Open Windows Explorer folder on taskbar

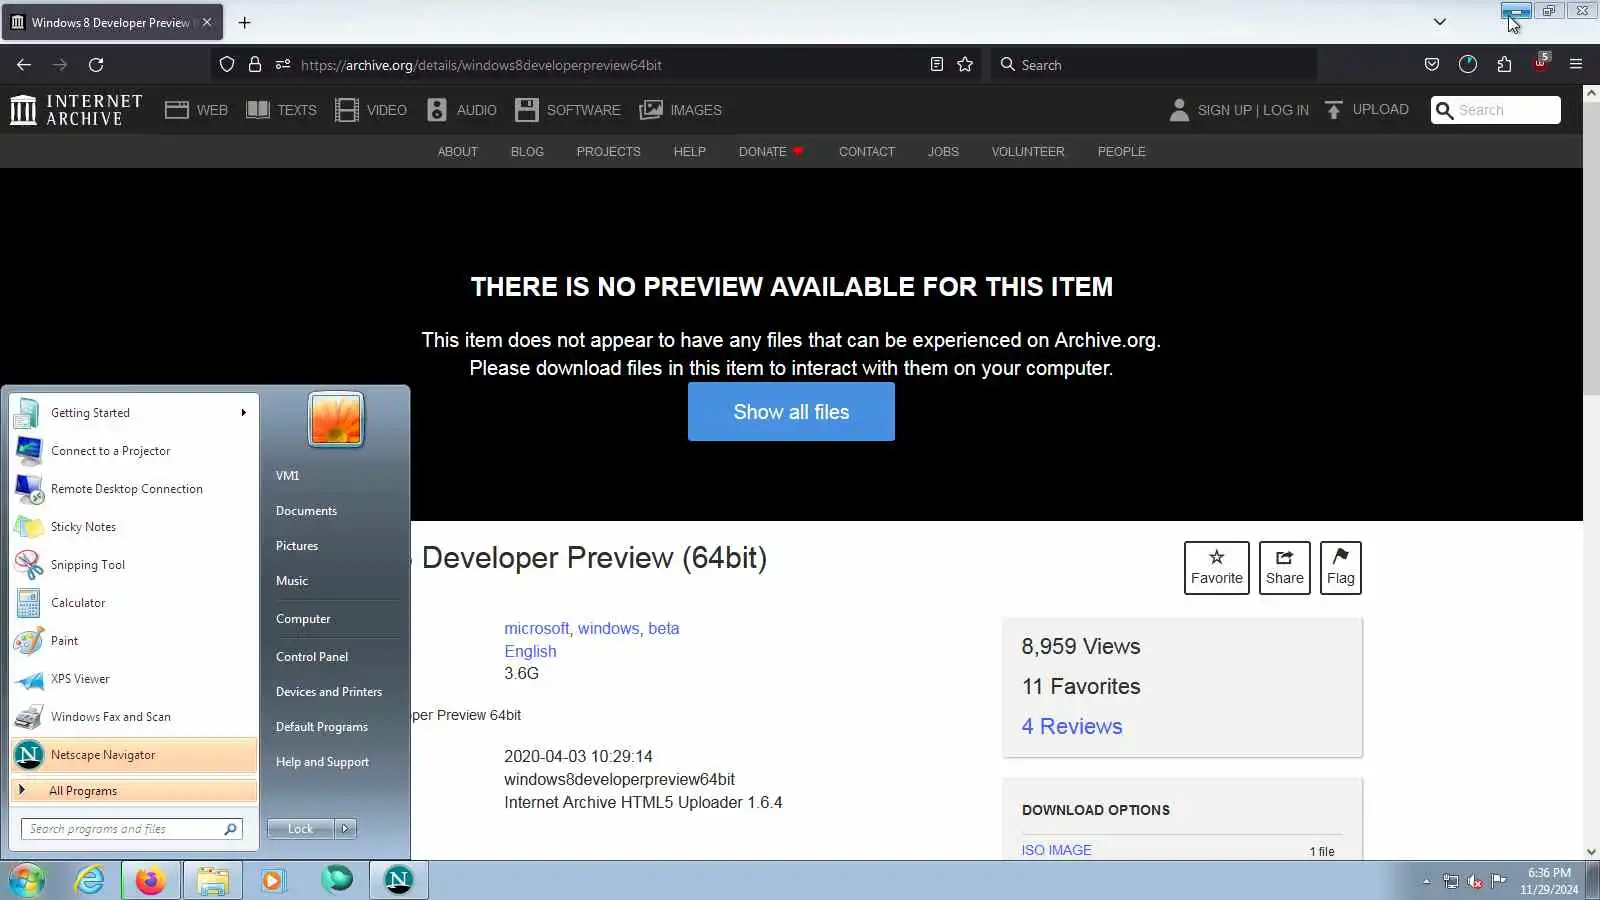point(213,880)
